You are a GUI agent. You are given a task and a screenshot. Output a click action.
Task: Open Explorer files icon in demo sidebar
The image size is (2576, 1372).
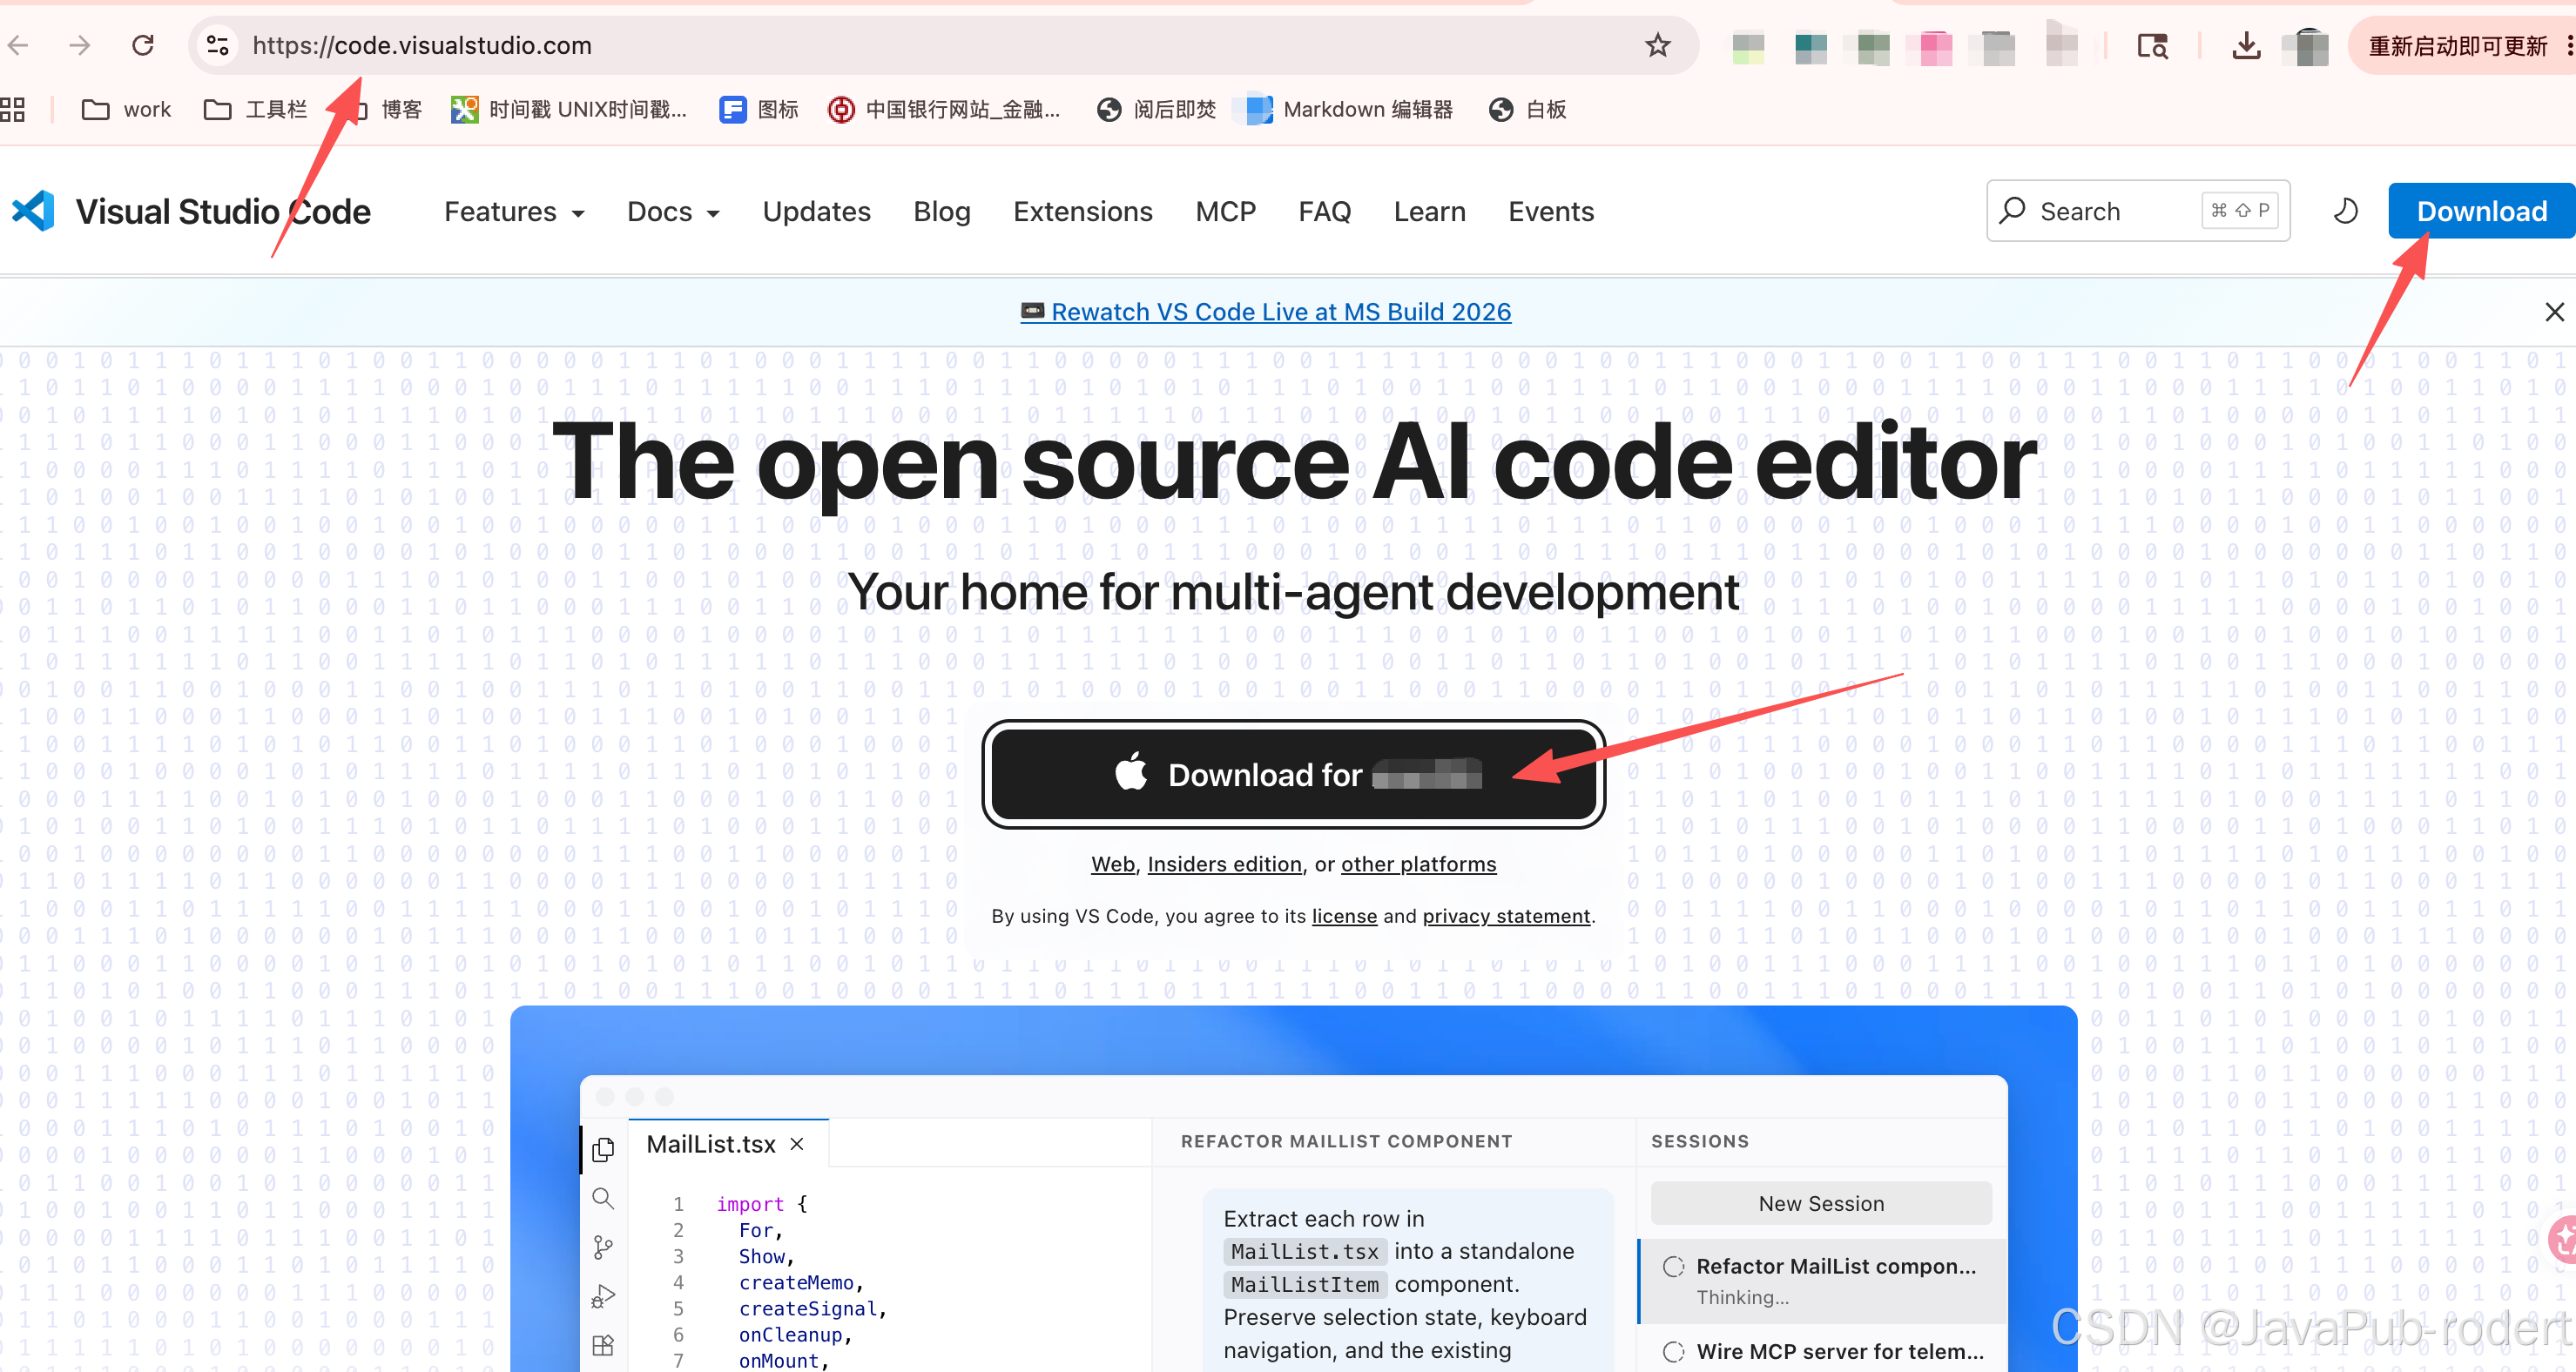coord(603,1150)
